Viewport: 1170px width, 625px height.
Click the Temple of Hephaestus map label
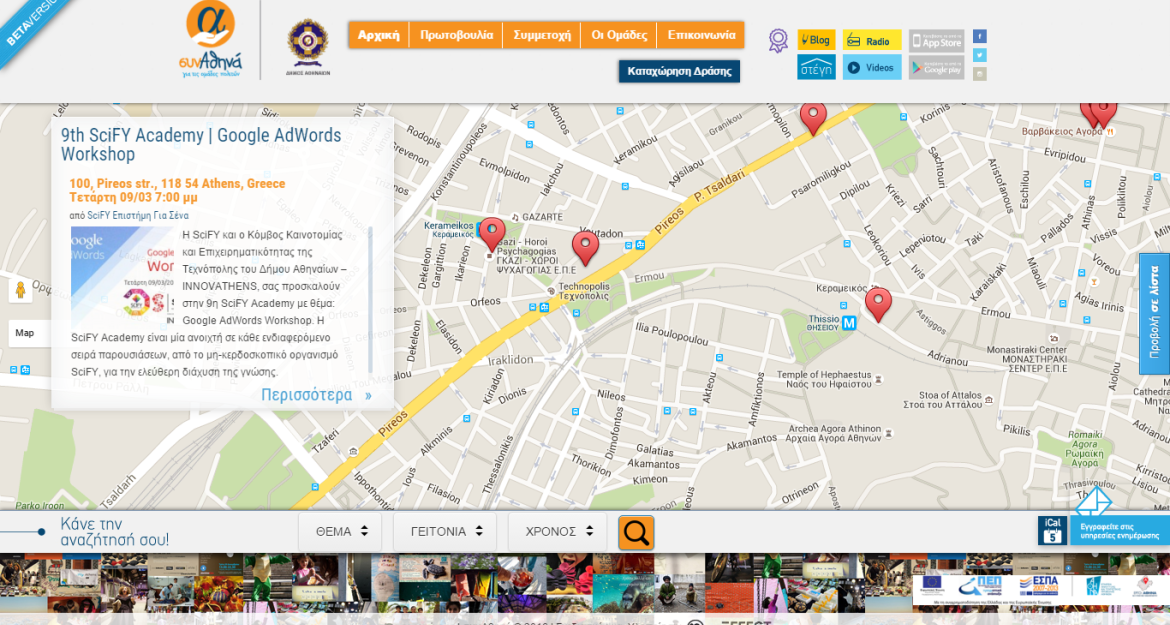pos(824,379)
